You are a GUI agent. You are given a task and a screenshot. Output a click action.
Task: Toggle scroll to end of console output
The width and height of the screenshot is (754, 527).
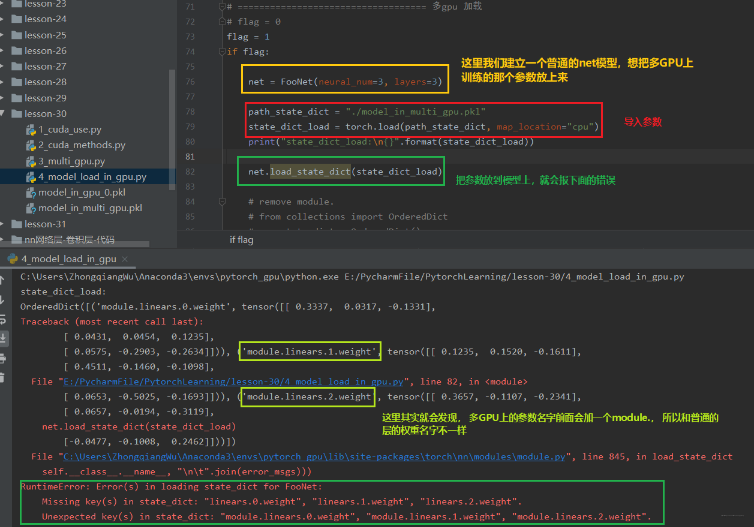[x=2, y=338]
